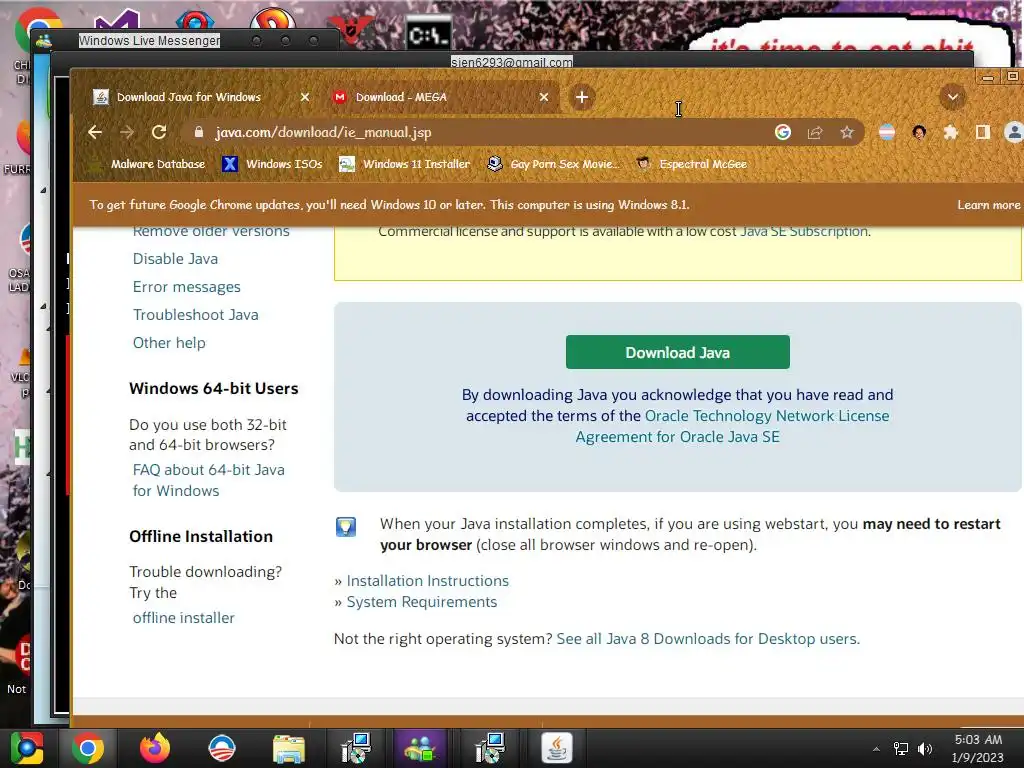Open the Error messages link
Image resolution: width=1024 pixels, height=768 pixels.
pyautogui.click(x=186, y=287)
